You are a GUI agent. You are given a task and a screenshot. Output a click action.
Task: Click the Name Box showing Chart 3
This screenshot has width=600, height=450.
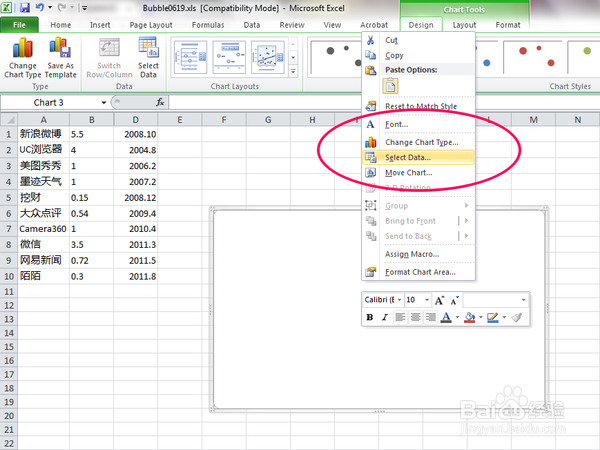50,103
